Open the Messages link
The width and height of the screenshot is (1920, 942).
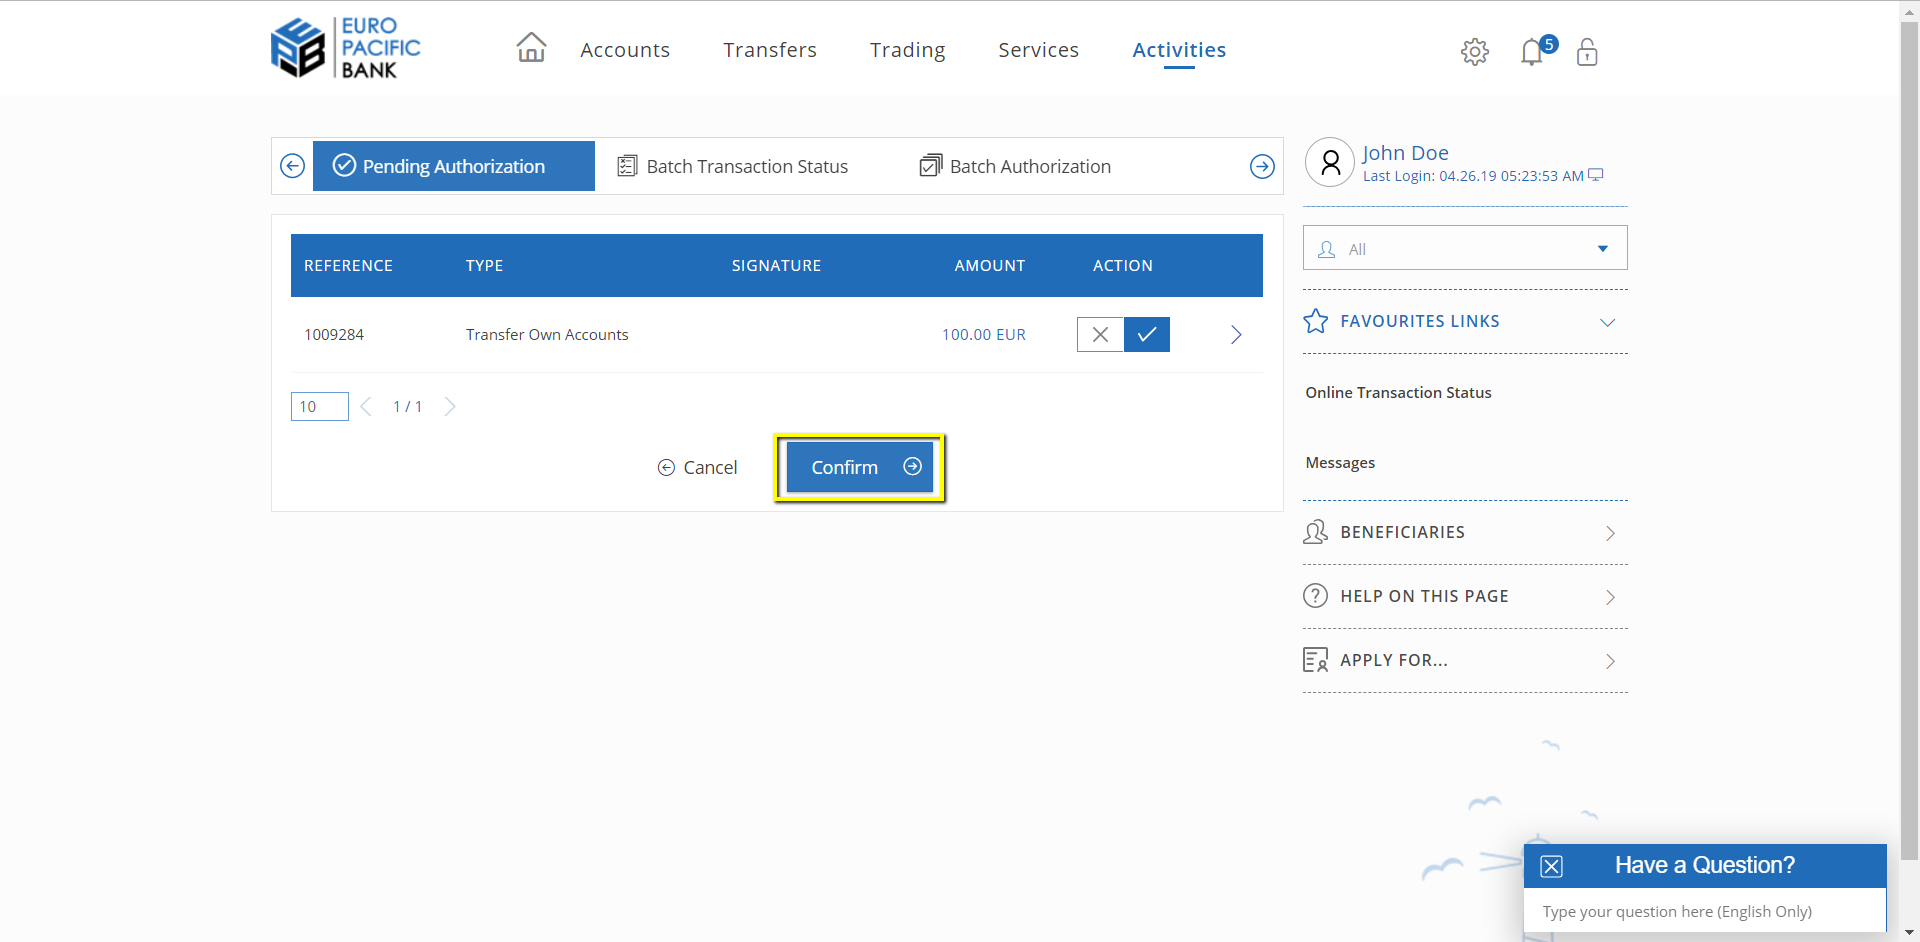pos(1340,463)
